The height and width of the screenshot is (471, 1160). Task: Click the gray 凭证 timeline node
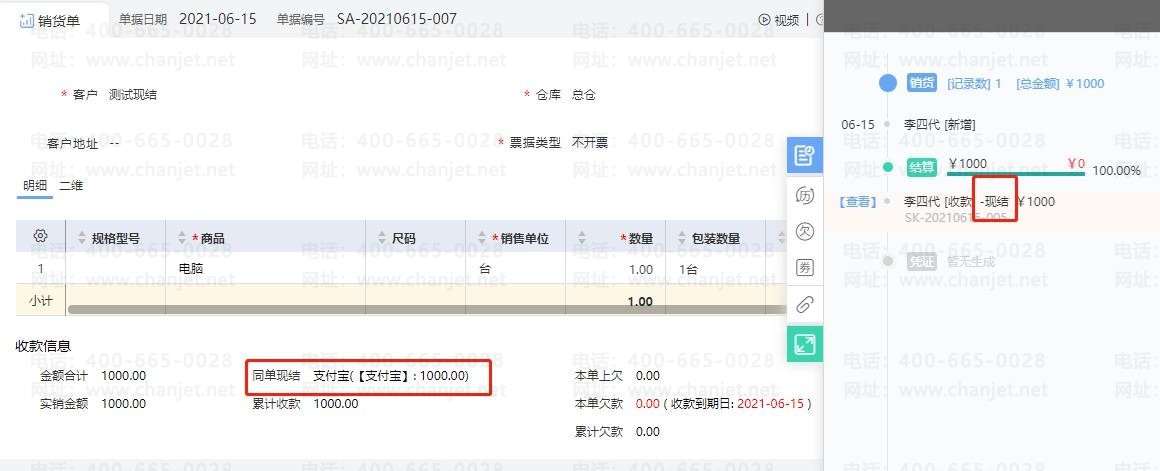click(x=888, y=260)
